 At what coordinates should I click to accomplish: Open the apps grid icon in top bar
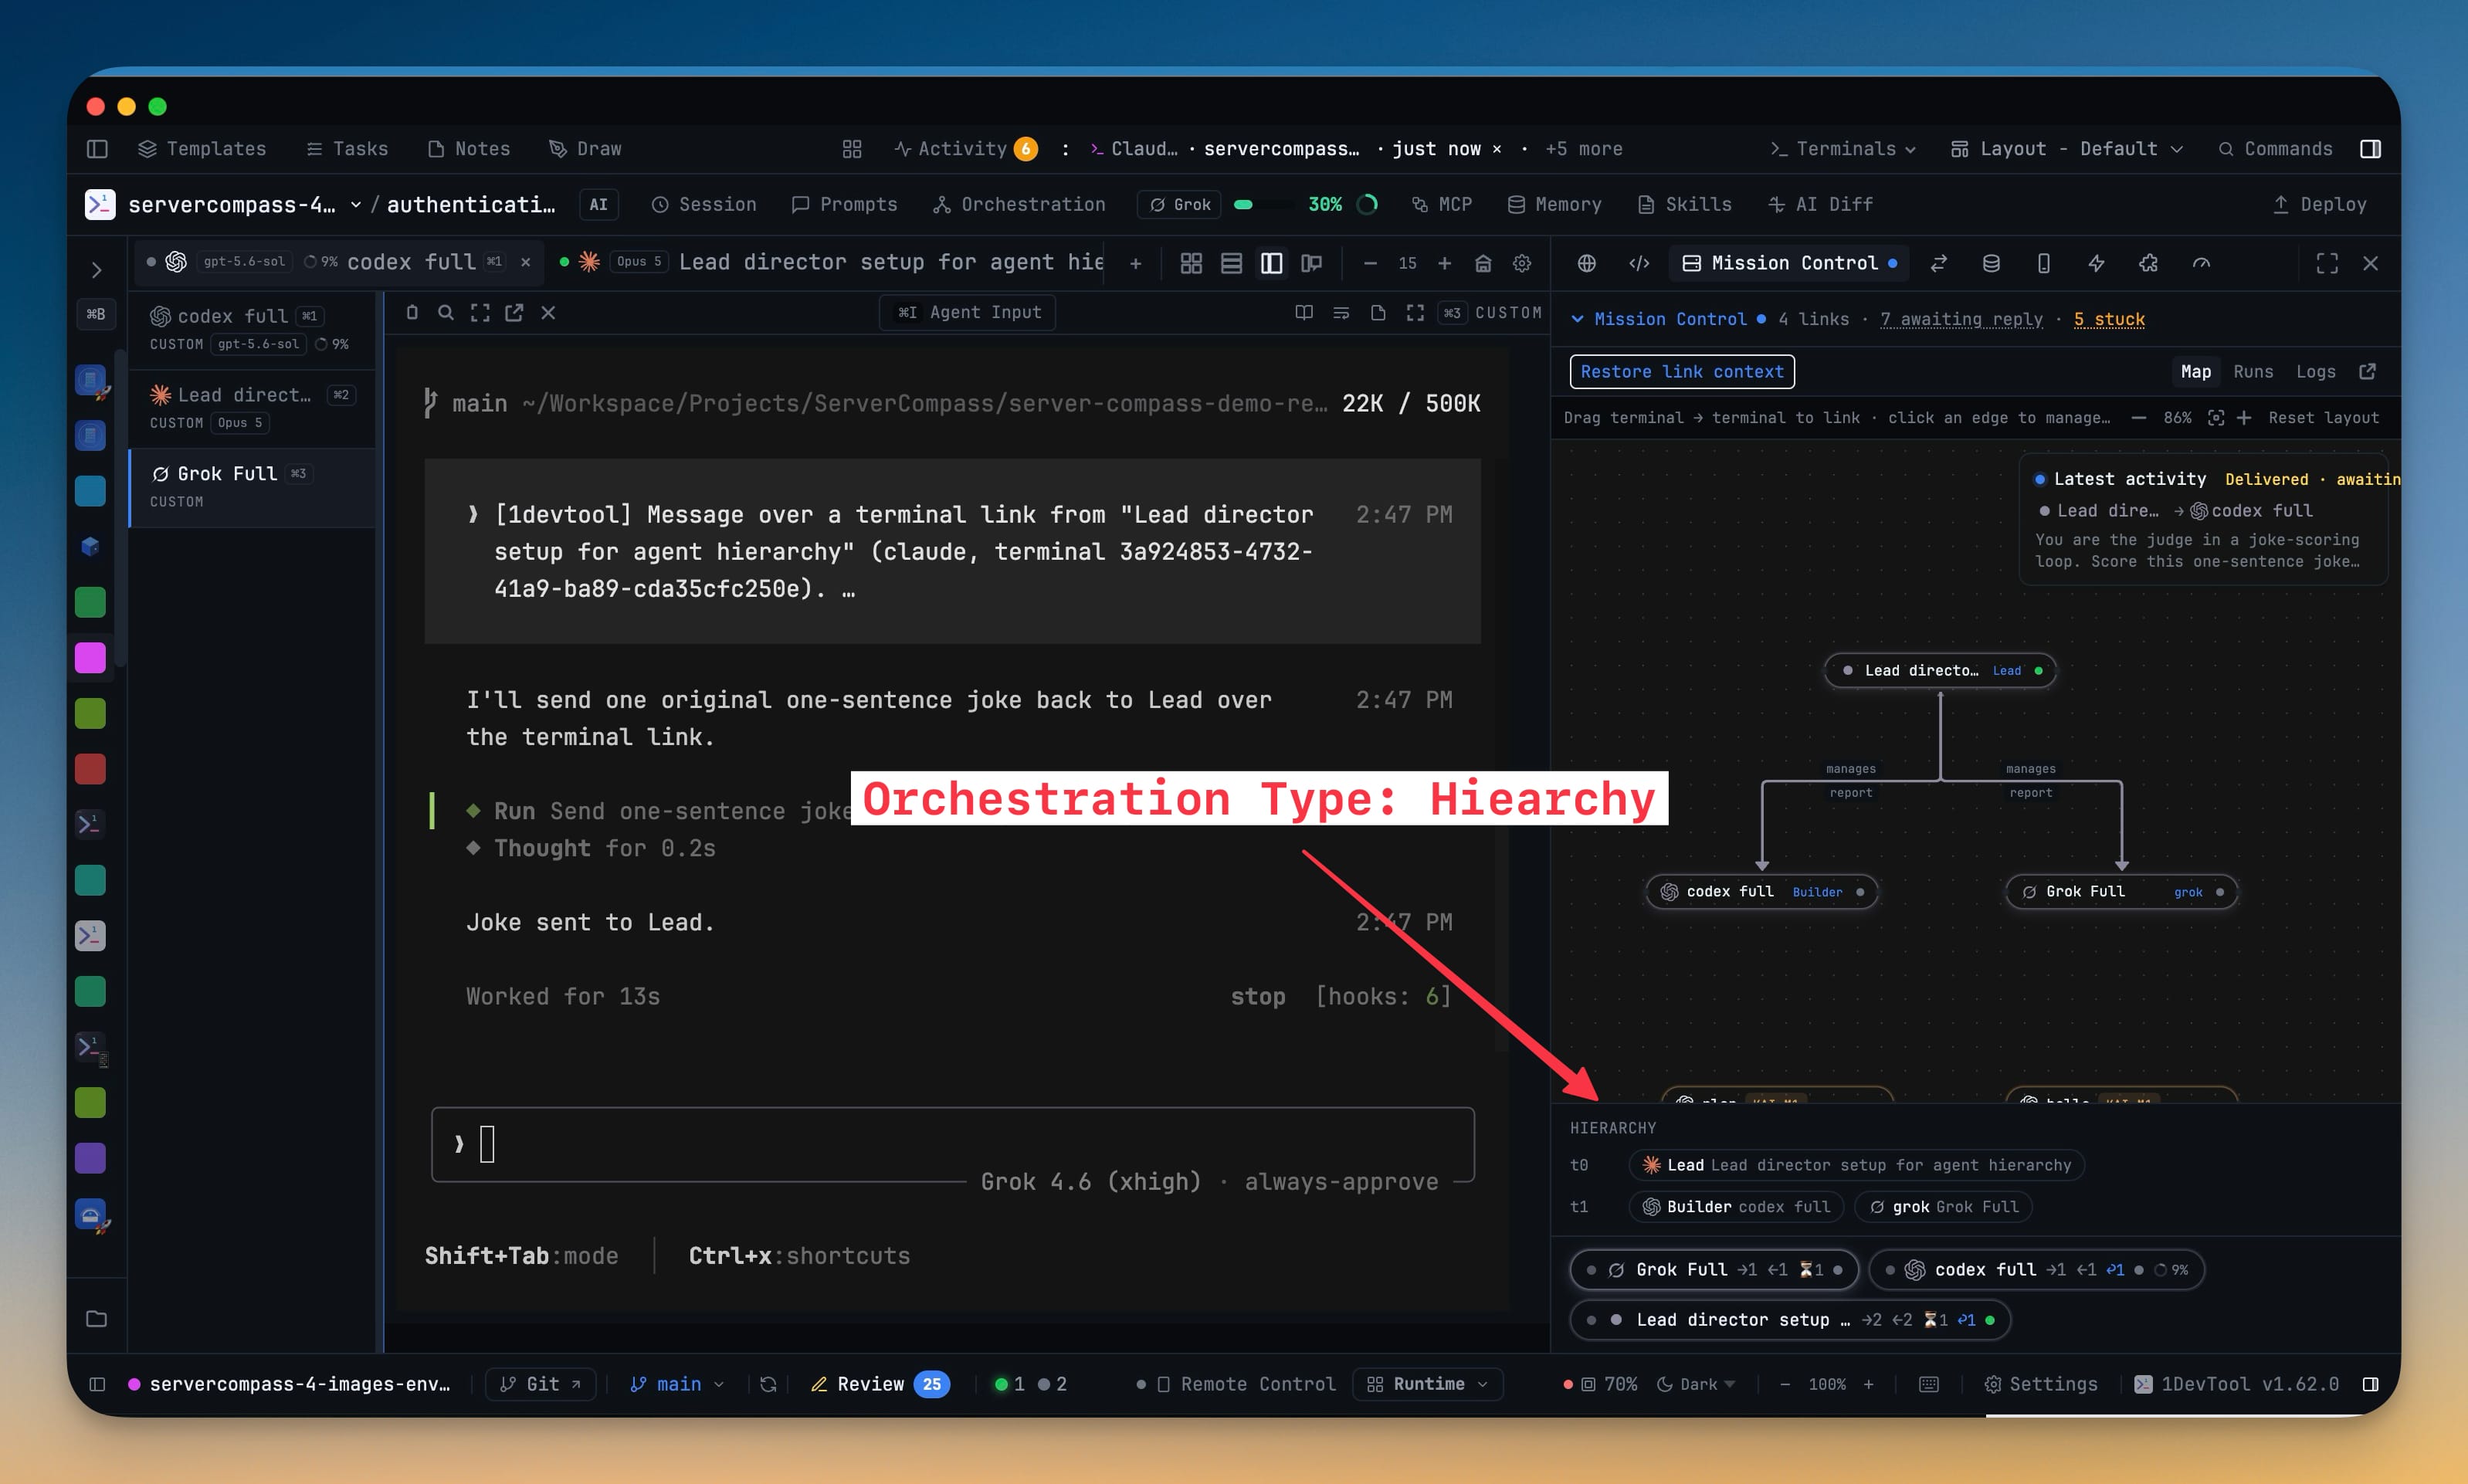[852, 149]
